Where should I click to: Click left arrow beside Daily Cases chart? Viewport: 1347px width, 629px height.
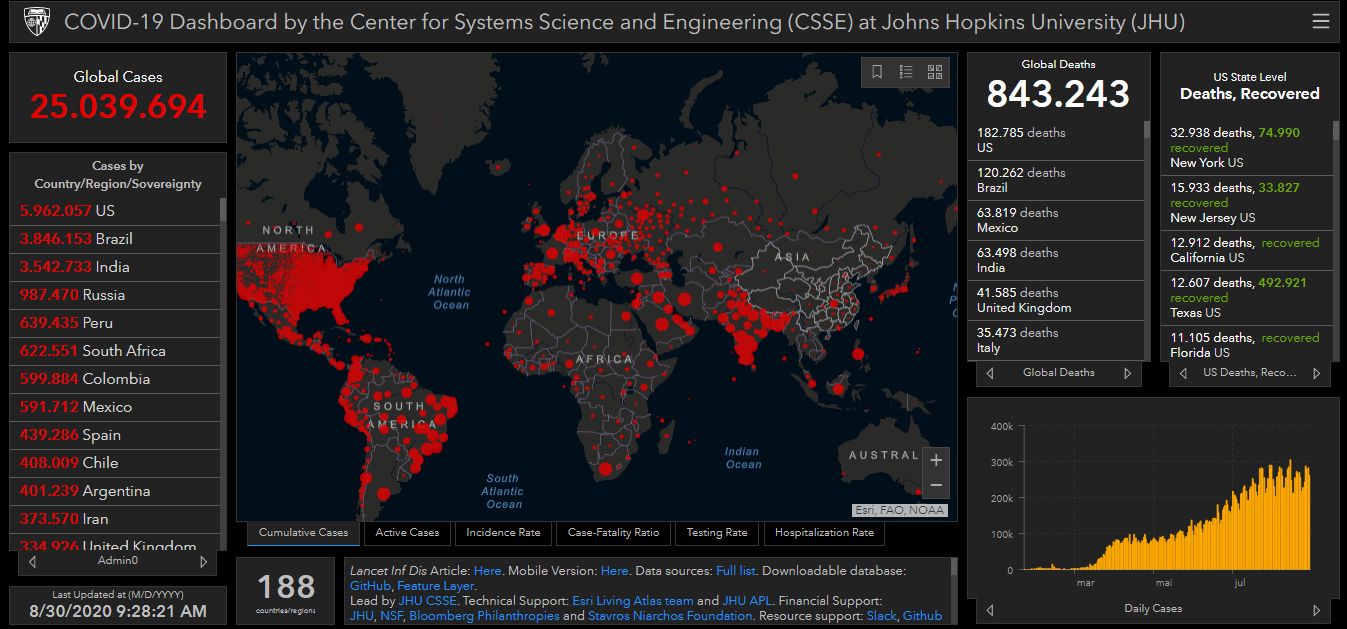click(x=990, y=609)
